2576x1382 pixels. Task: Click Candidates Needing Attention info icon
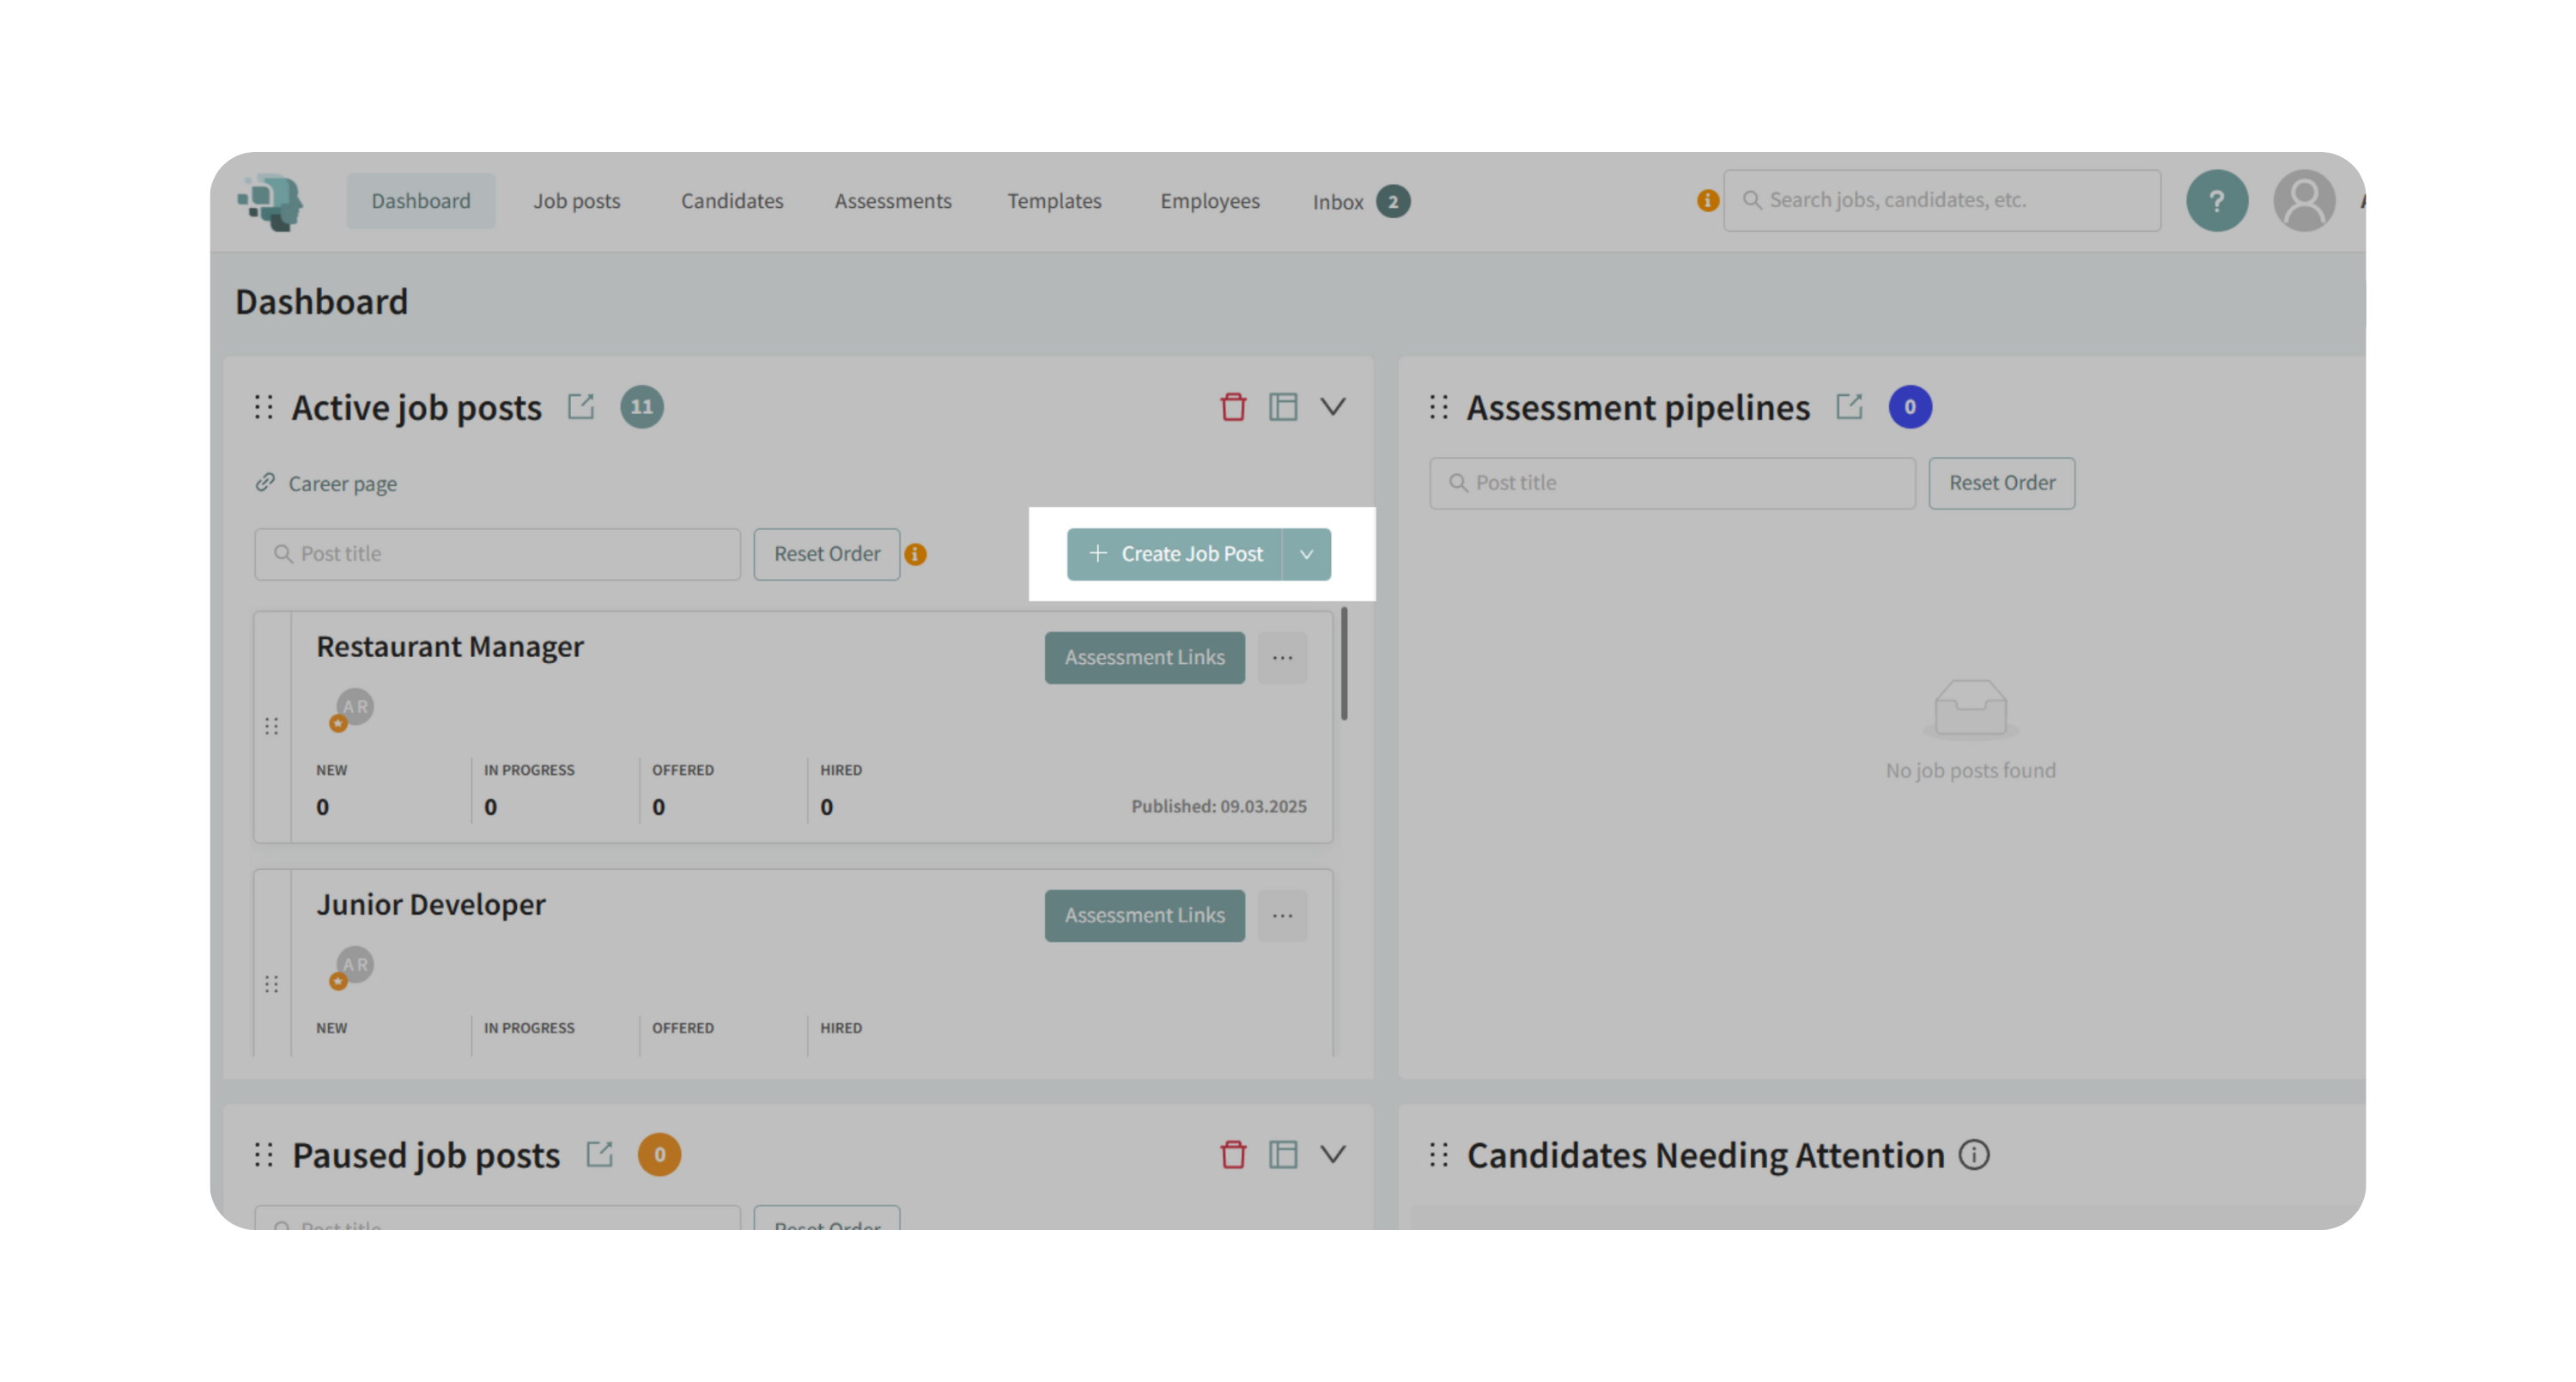(x=1973, y=1154)
